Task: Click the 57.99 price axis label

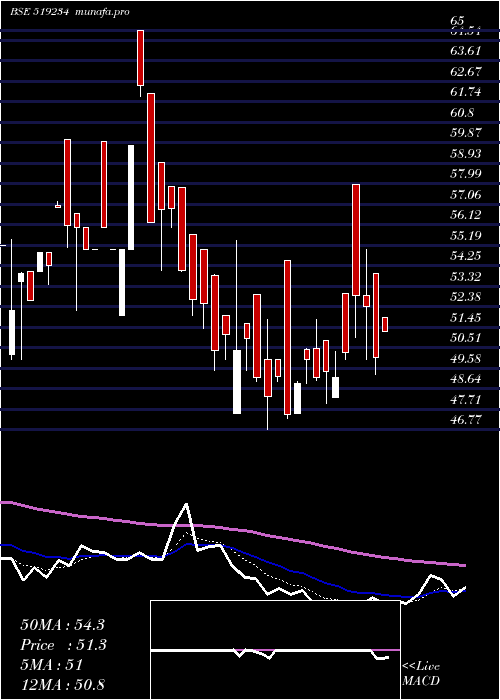Action: [x=466, y=173]
